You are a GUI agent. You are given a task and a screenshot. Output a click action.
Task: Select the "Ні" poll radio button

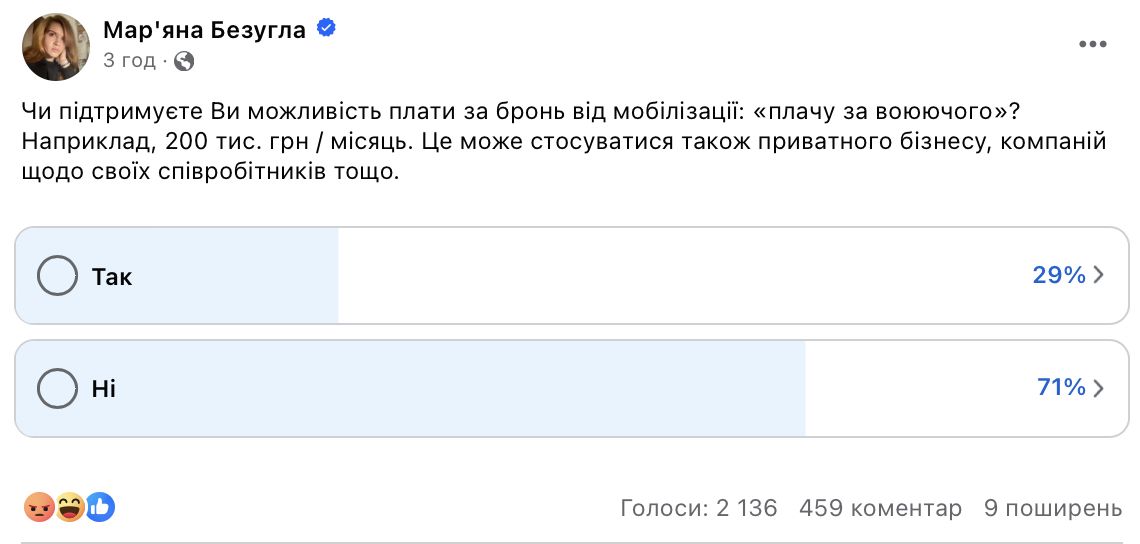(x=57, y=388)
